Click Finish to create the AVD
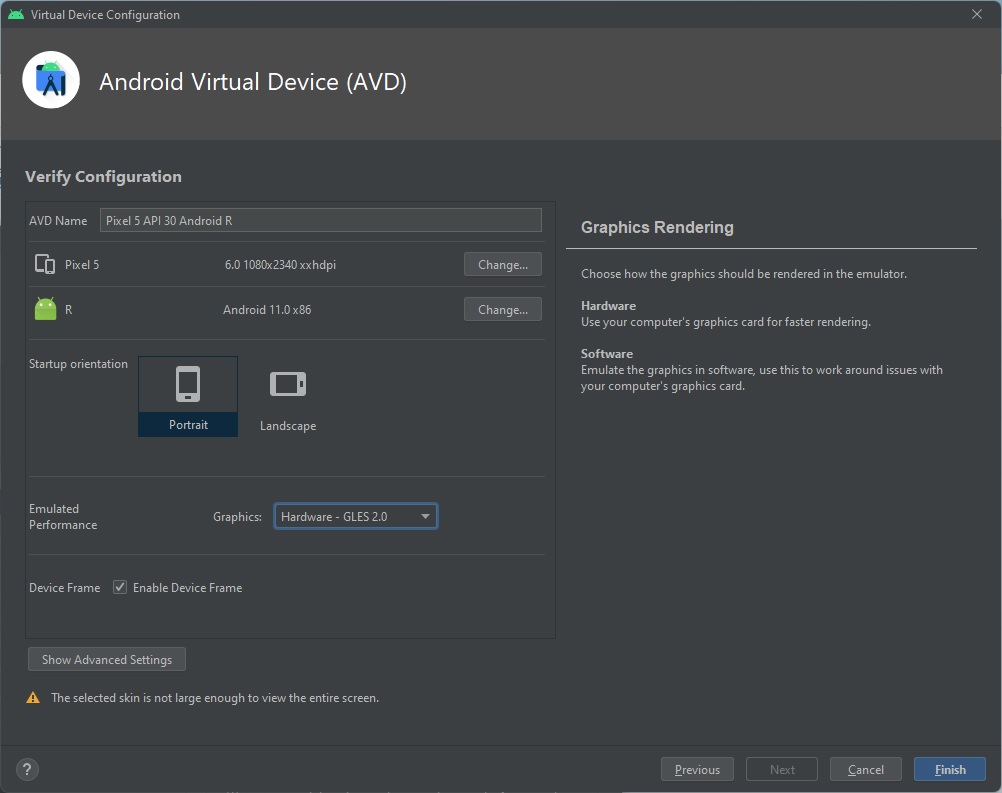The height and width of the screenshot is (793, 1002). [x=950, y=769]
